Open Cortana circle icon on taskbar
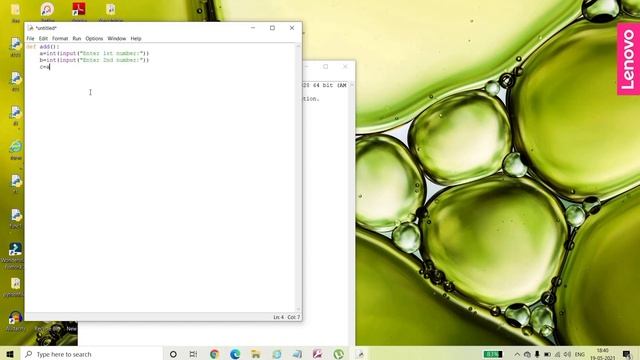 coord(173,354)
